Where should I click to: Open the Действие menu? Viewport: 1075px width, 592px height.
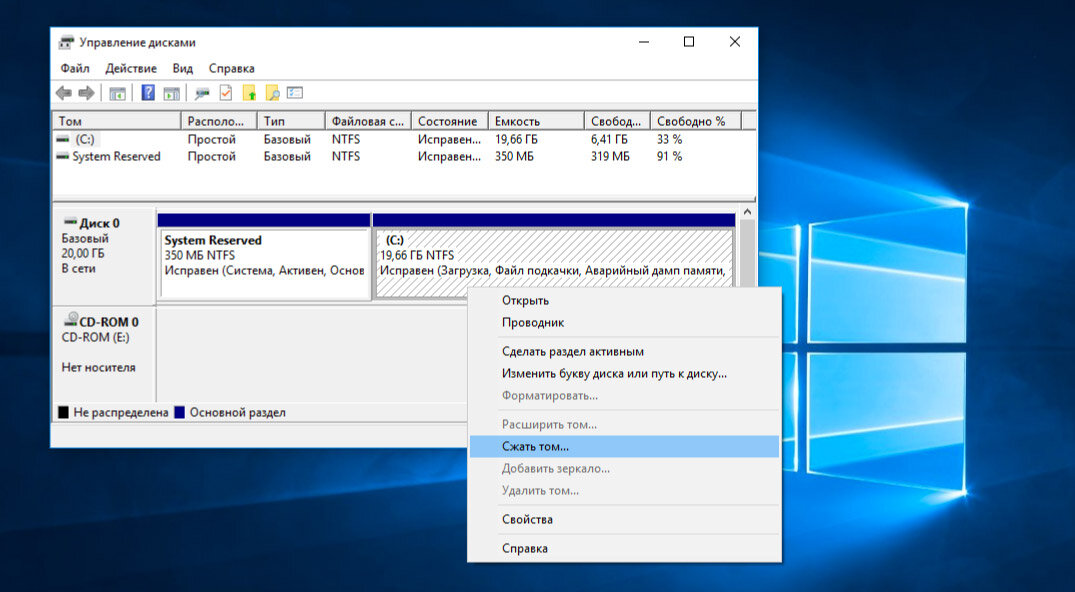(131, 69)
